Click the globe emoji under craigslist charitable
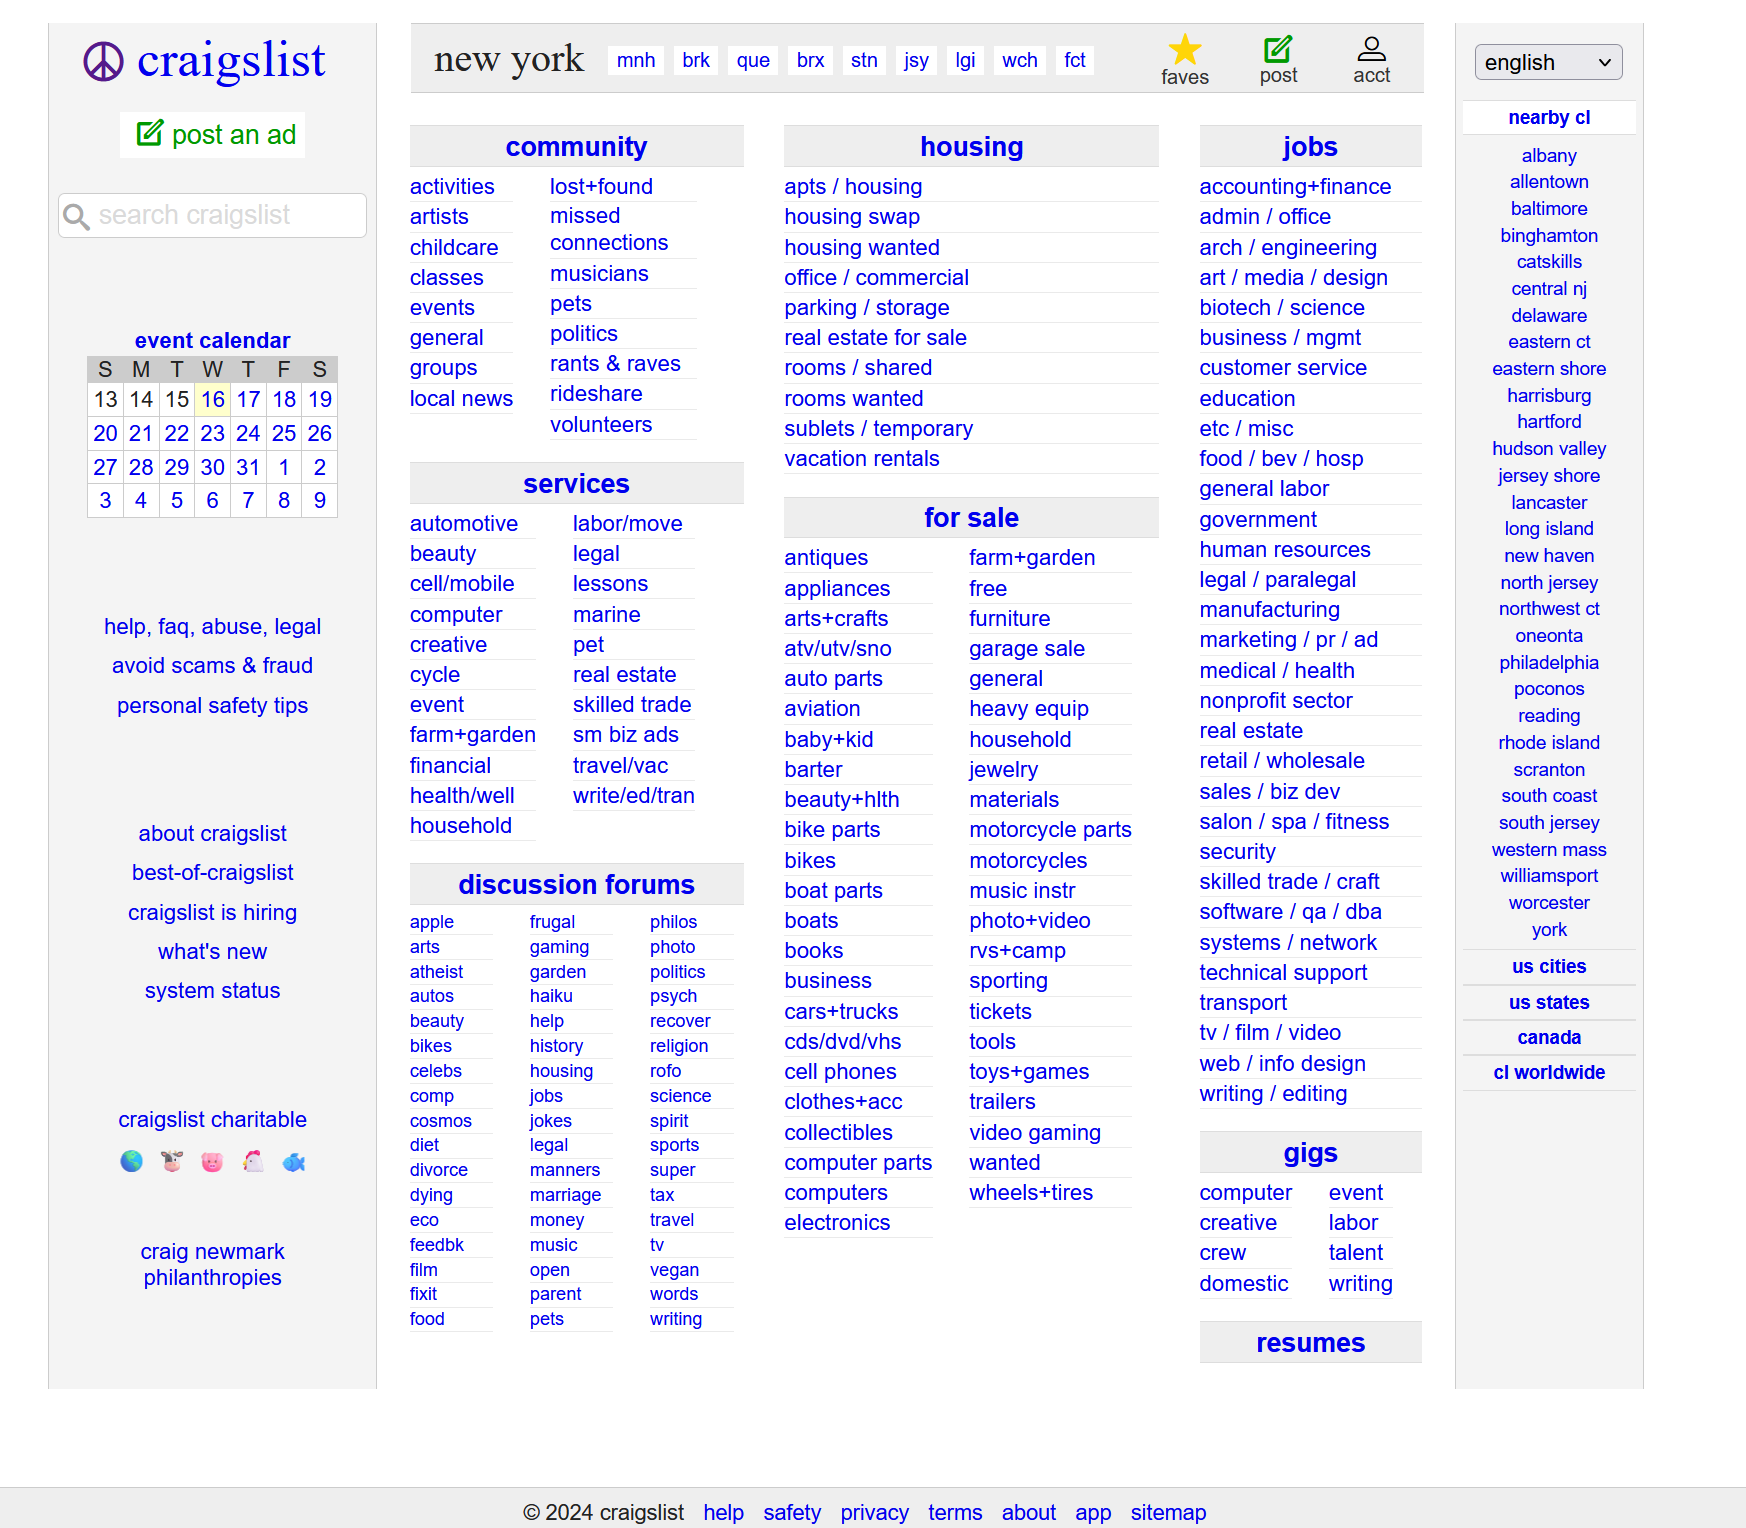The height and width of the screenshot is (1528, 1746). coord(131,1161)
